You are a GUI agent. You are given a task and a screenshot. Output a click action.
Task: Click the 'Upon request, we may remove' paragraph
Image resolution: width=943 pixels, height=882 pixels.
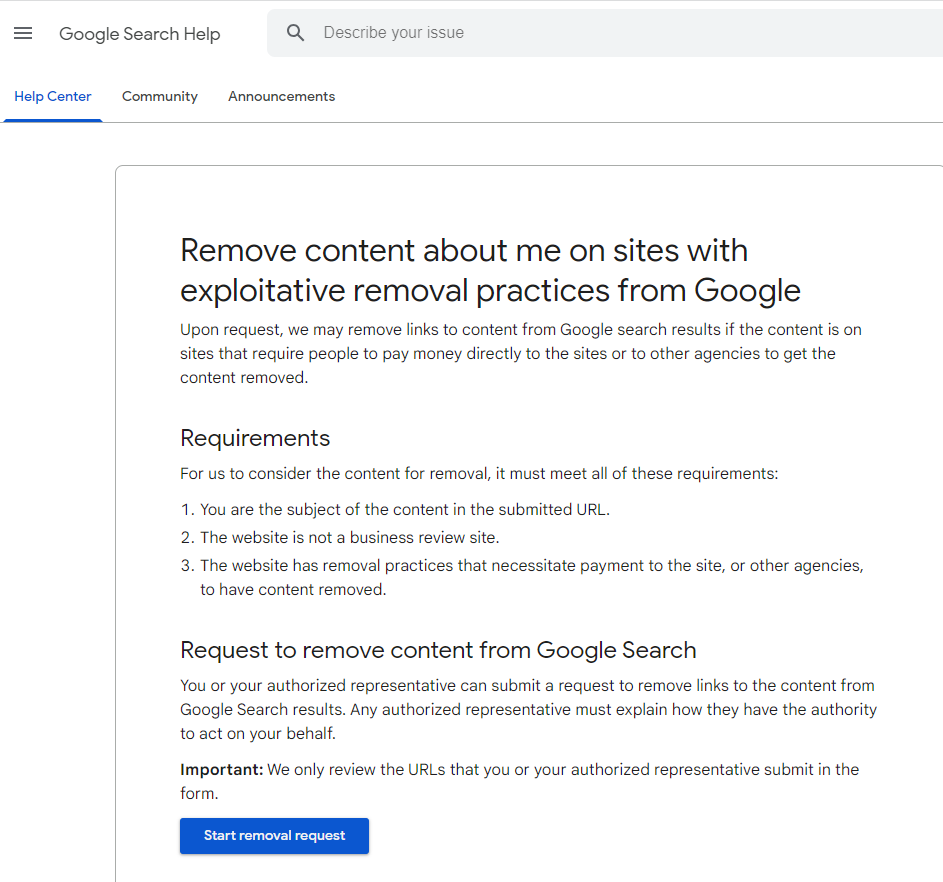(x=520, y=354)
